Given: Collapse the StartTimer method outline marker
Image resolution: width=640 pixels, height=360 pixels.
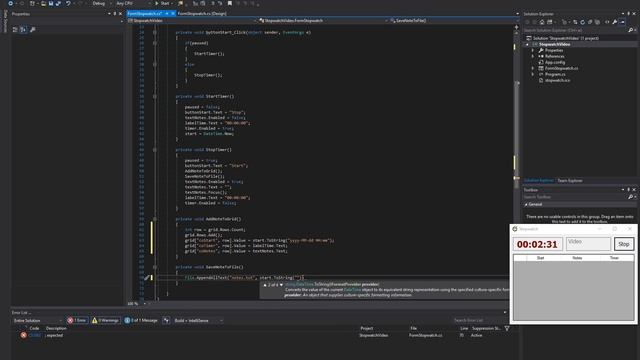Looking at the screenshot, I should [x=155, y=96].
